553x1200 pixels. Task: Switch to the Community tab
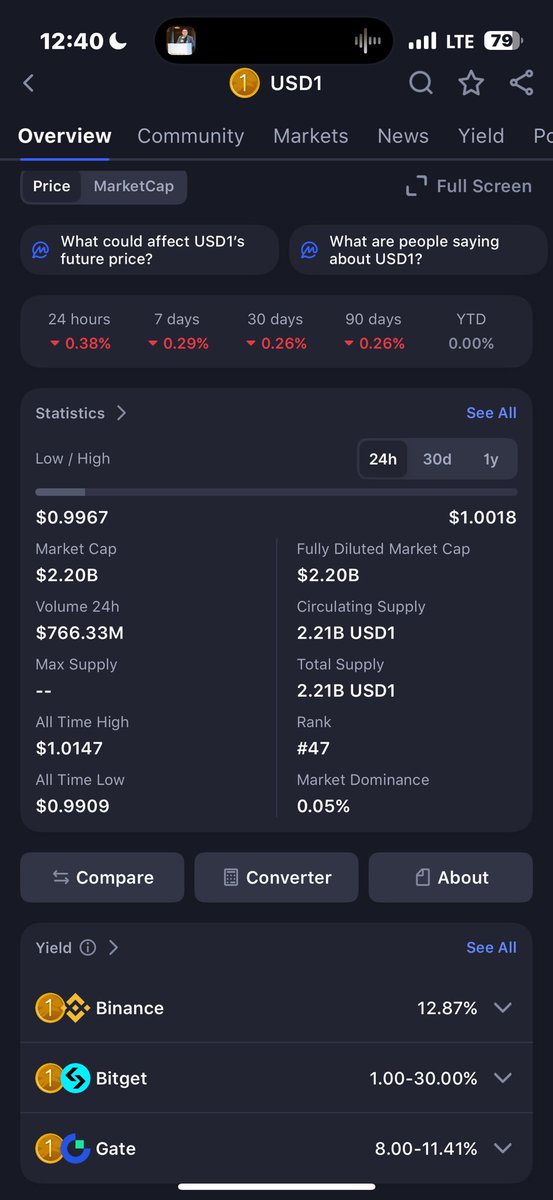pyautogui.click(x=191, y=136)
